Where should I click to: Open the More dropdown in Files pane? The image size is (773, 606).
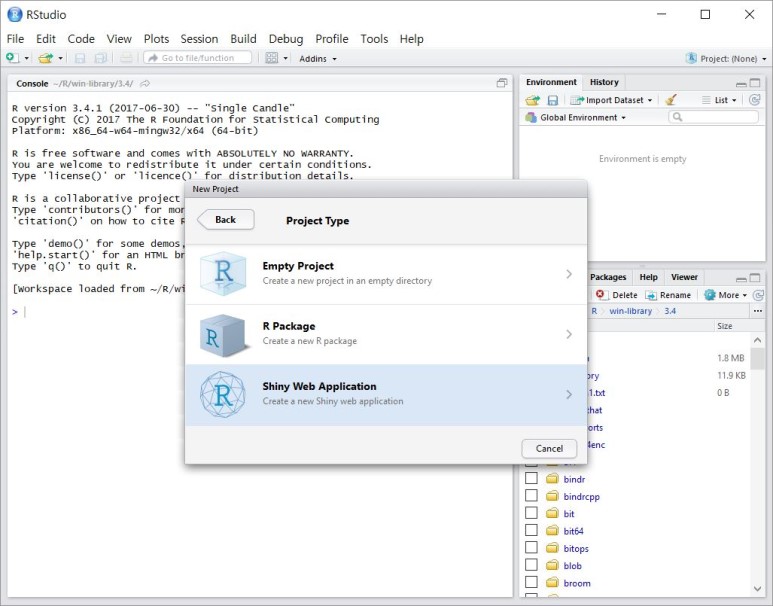point(726,295)
